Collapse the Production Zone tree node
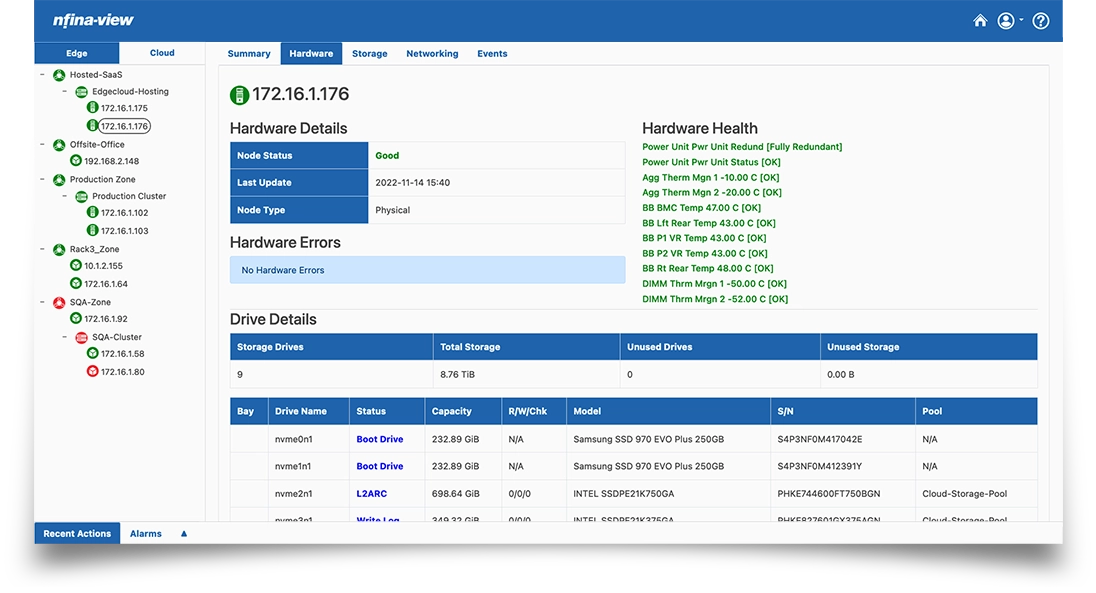Viewport: 1096px width, 593px height. [x=42, y=180]
